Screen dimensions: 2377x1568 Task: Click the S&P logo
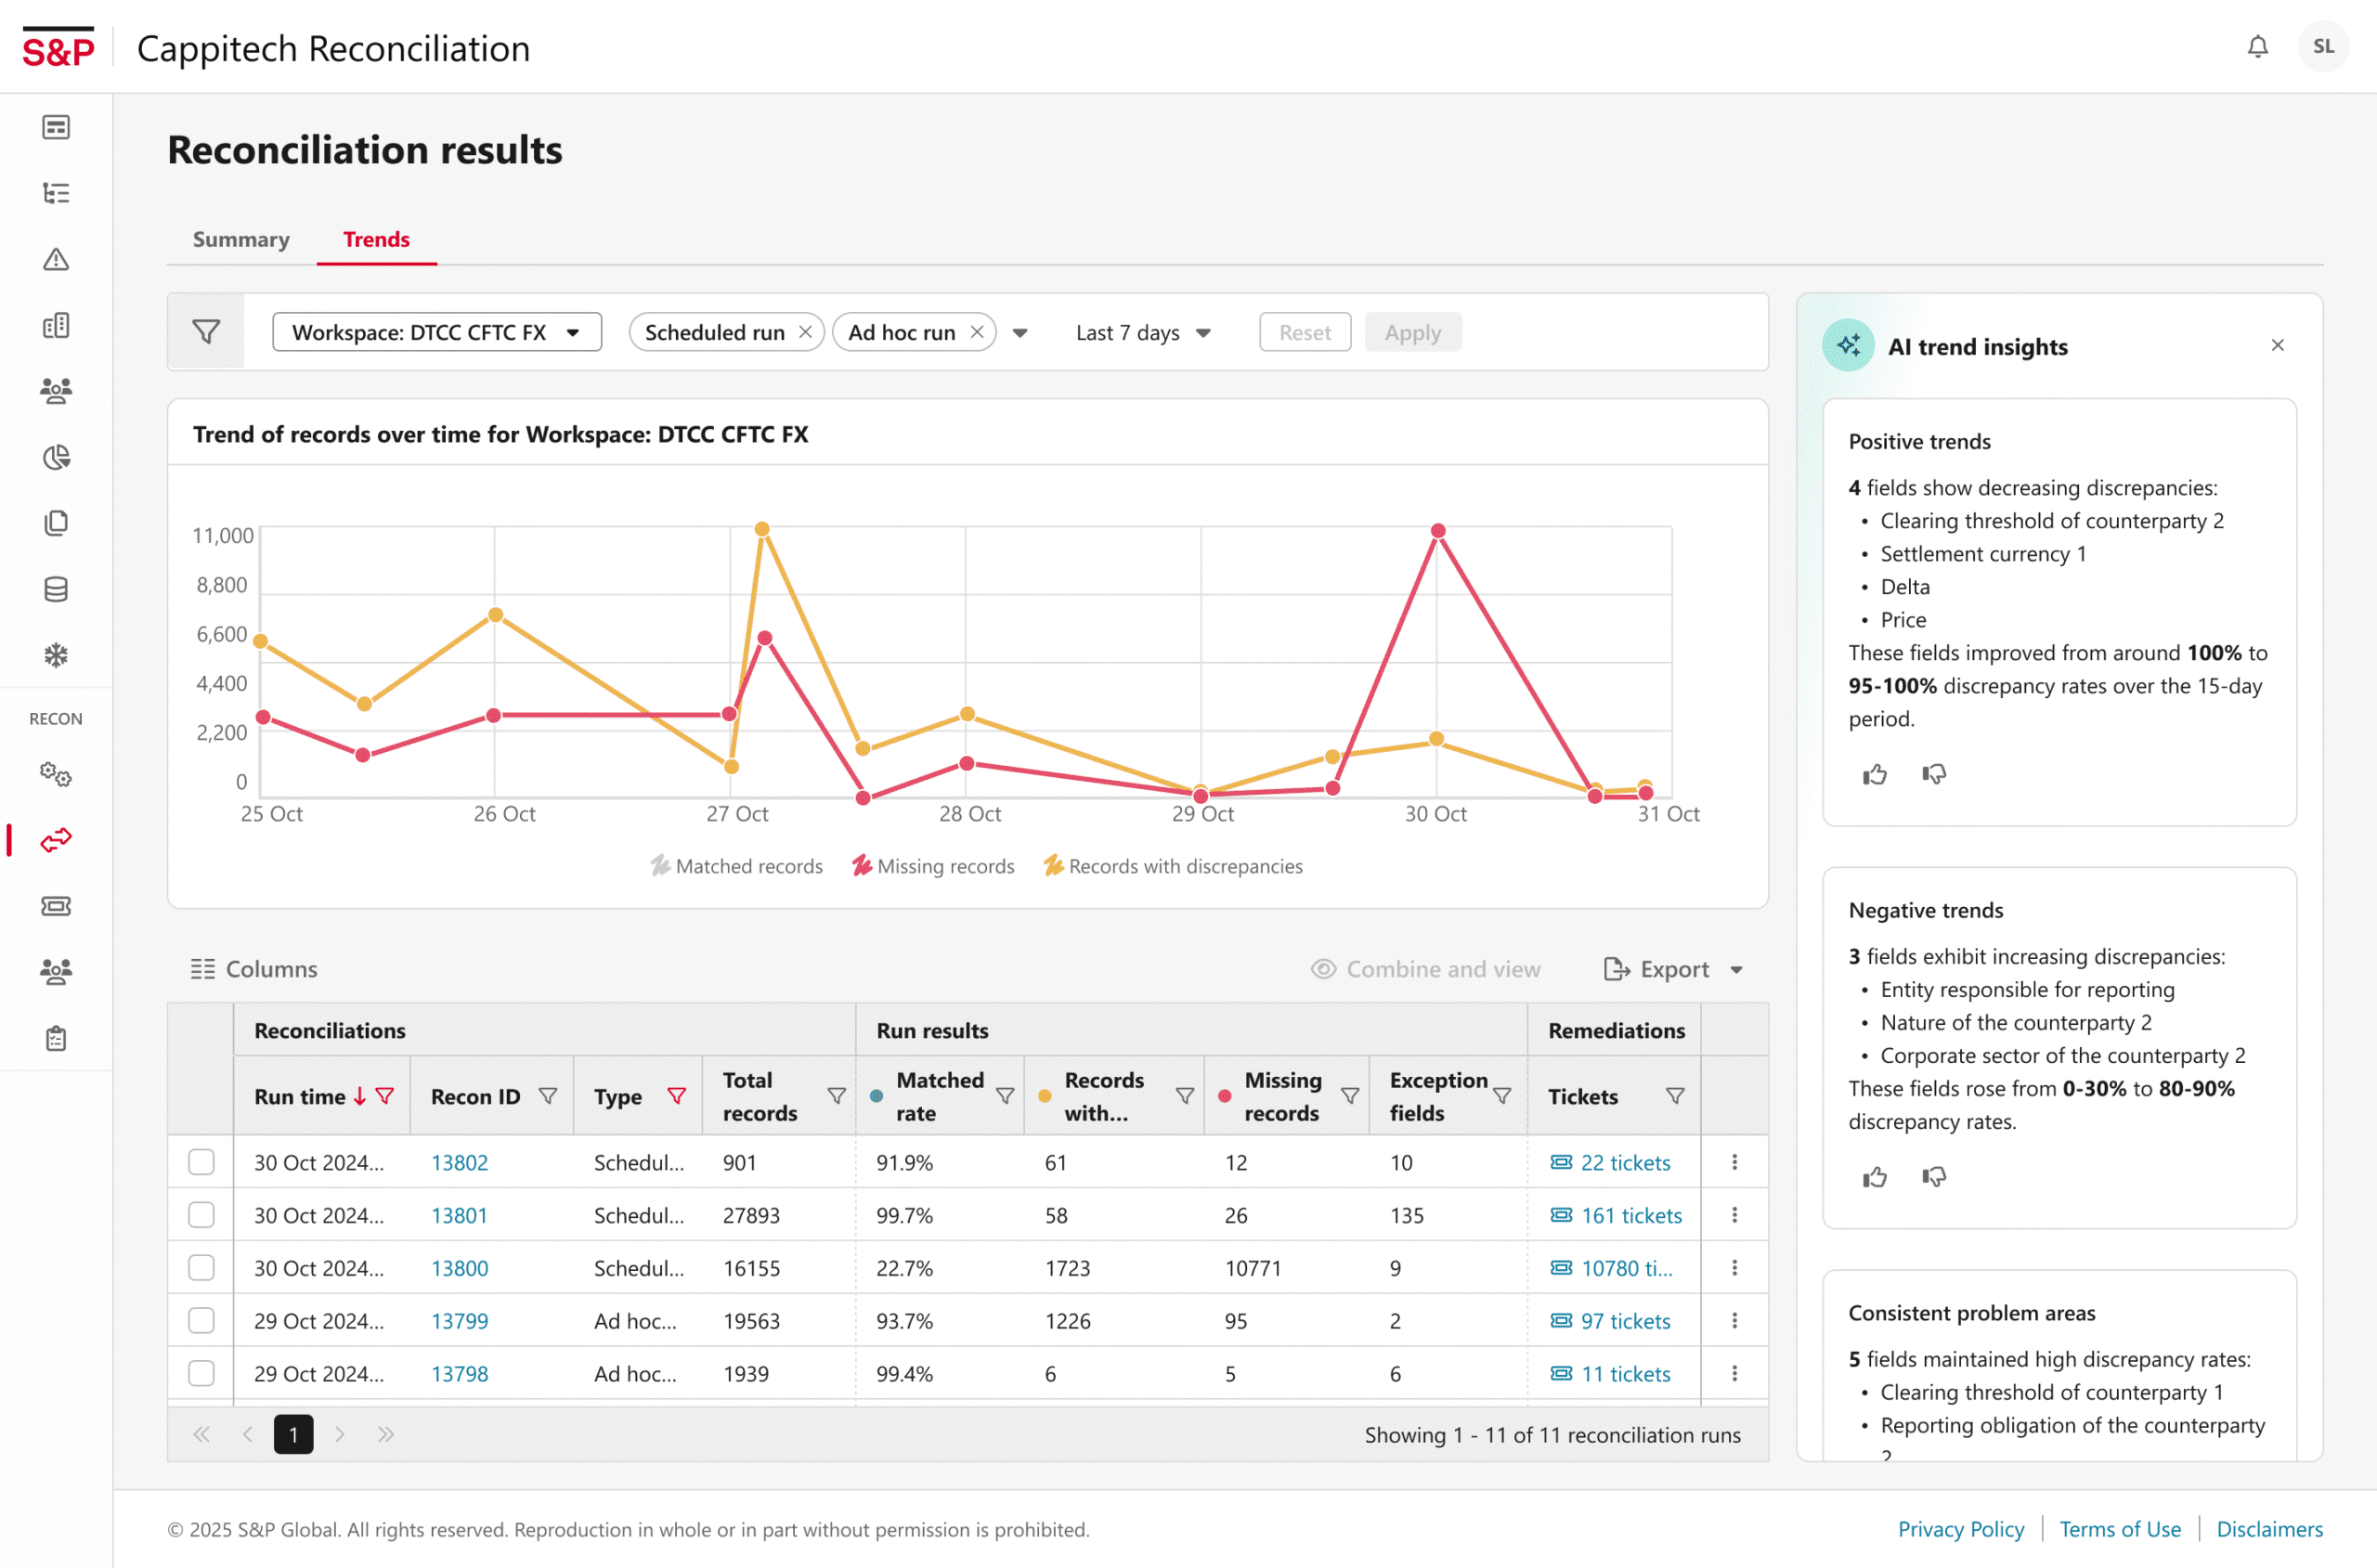(x=58, y=48)
